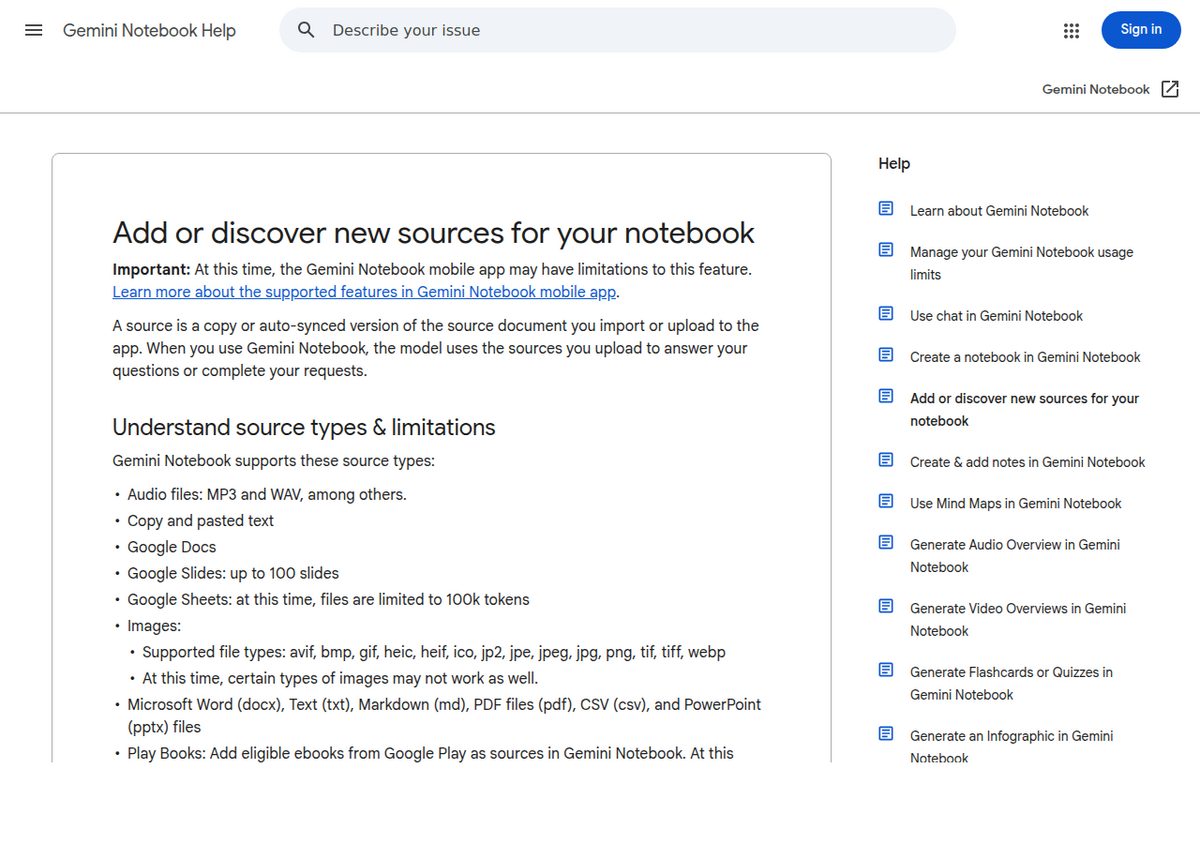
Task: Open Generate Audio Overview article
Action: tap(1015, 555)
